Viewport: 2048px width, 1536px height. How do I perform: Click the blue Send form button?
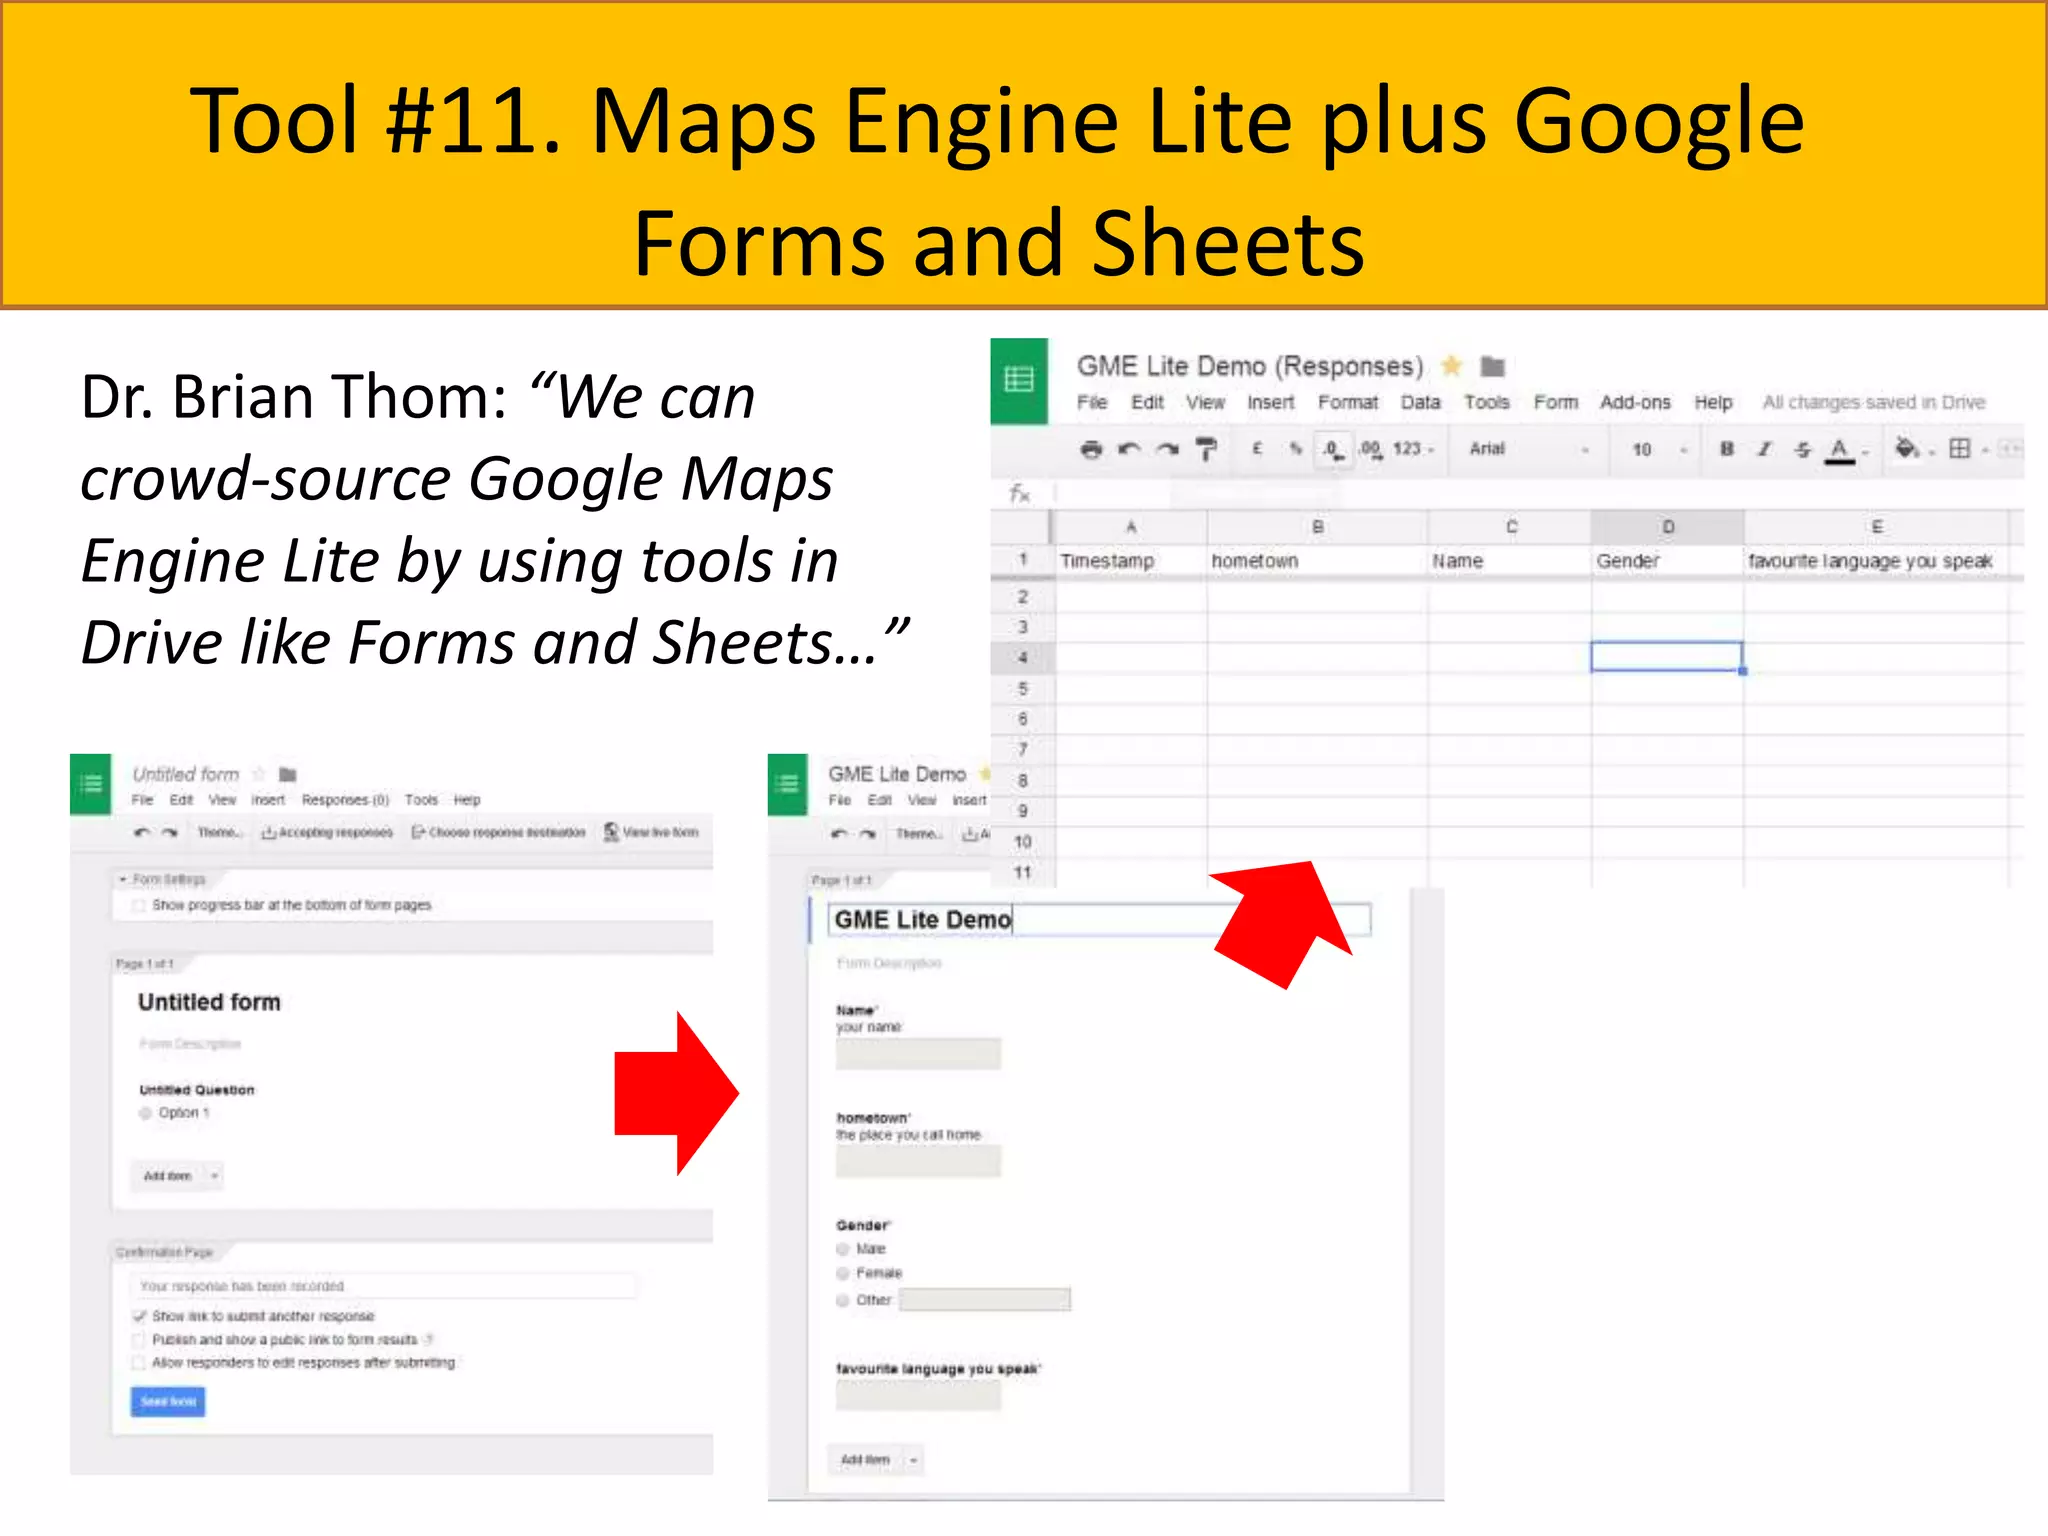[x=168, y=1402]
